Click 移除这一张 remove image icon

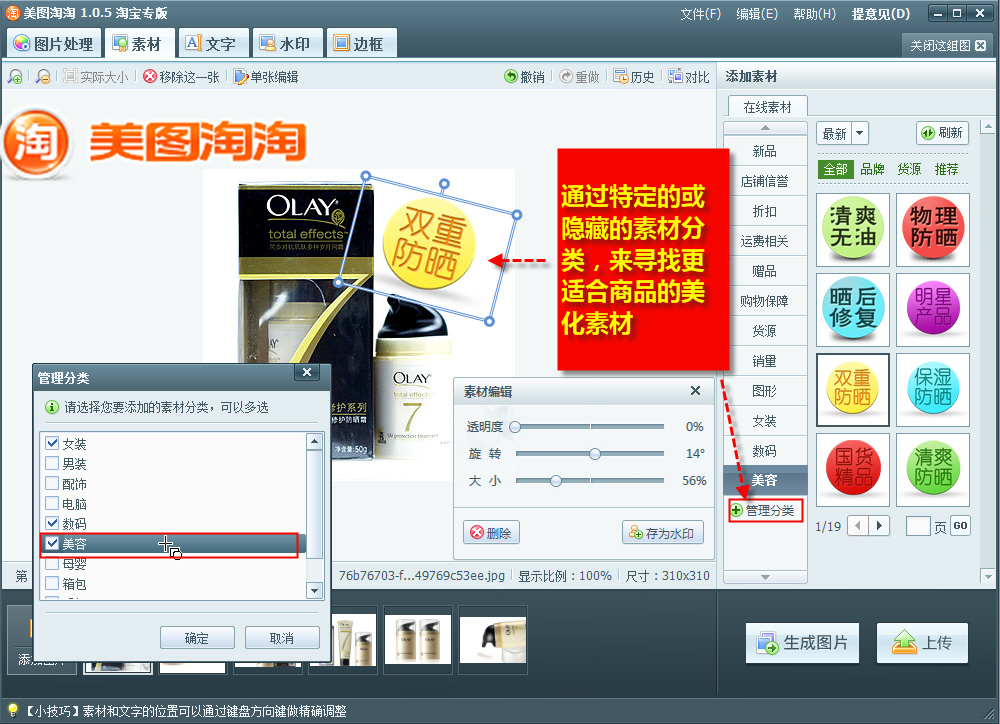[150, 77]
